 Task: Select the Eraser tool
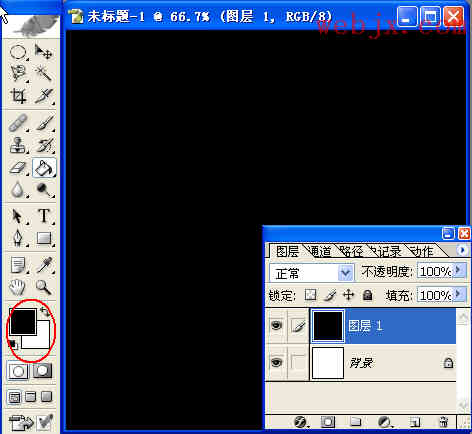(18, 168)
